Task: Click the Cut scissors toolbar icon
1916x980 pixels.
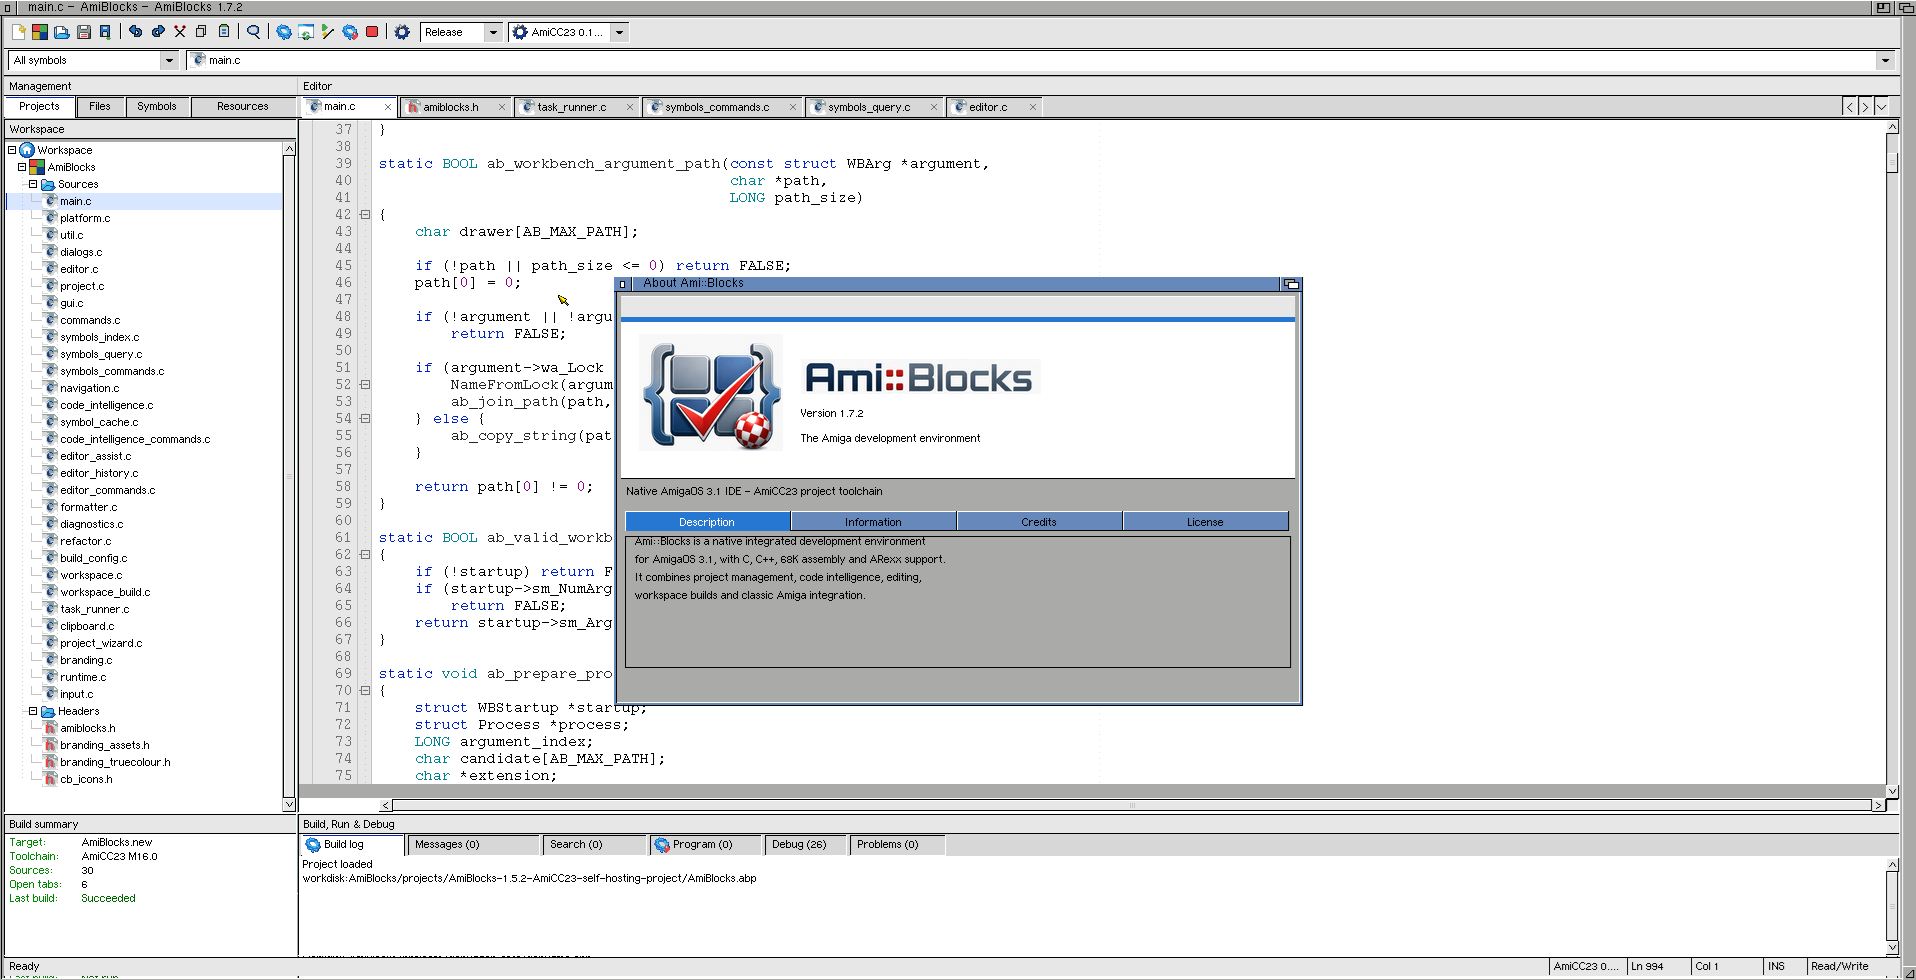Action: (180, 32)
